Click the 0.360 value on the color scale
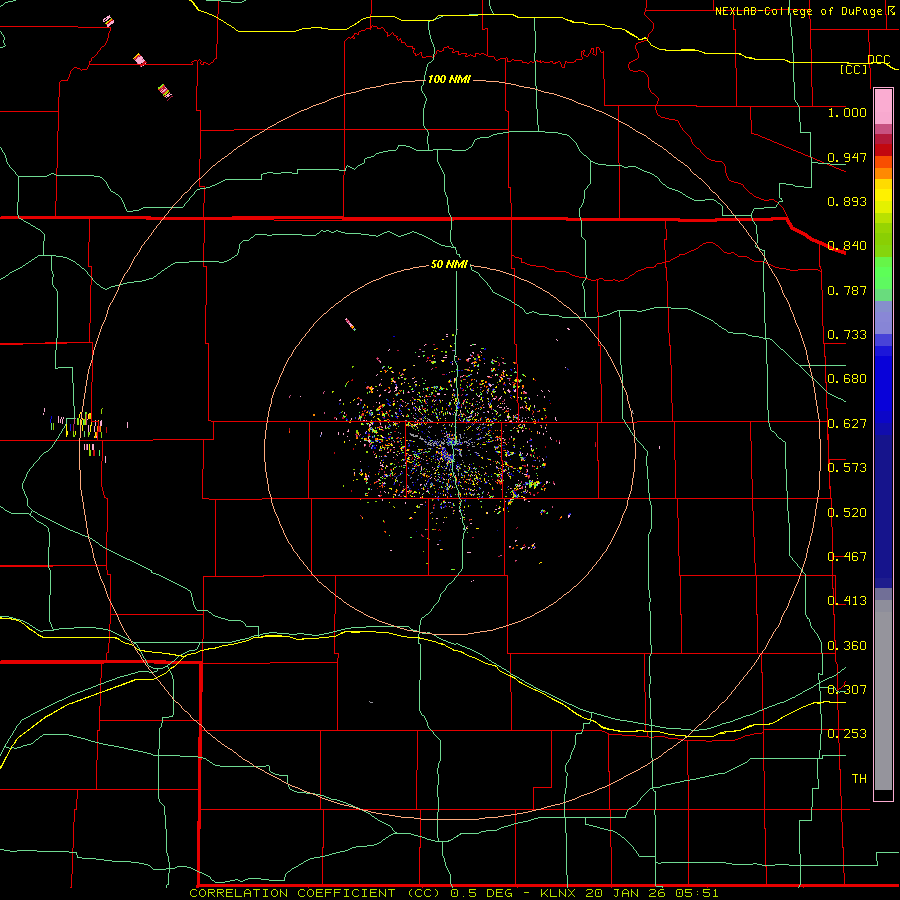The image size is (900, 900). pos(847,646)
